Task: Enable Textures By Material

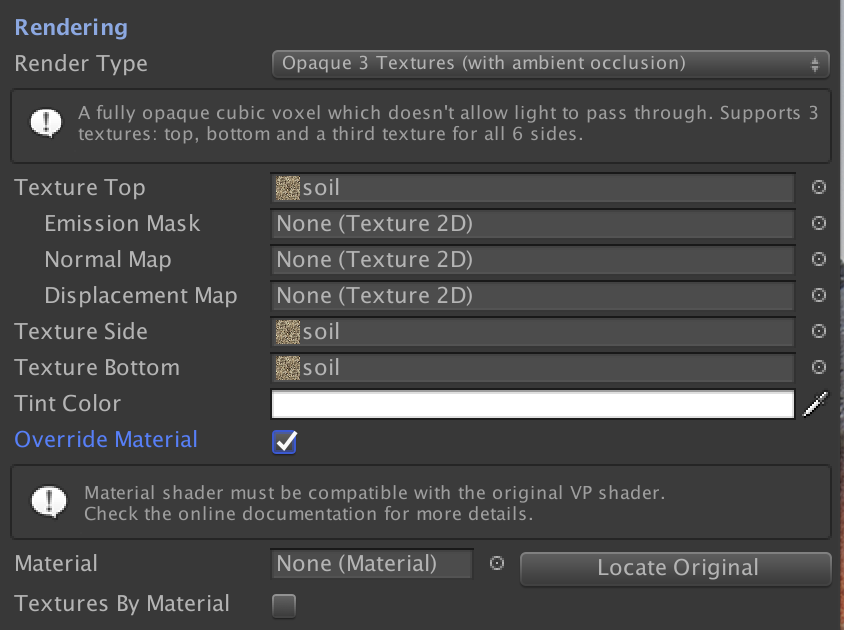Action: click(x=283, y=603)
